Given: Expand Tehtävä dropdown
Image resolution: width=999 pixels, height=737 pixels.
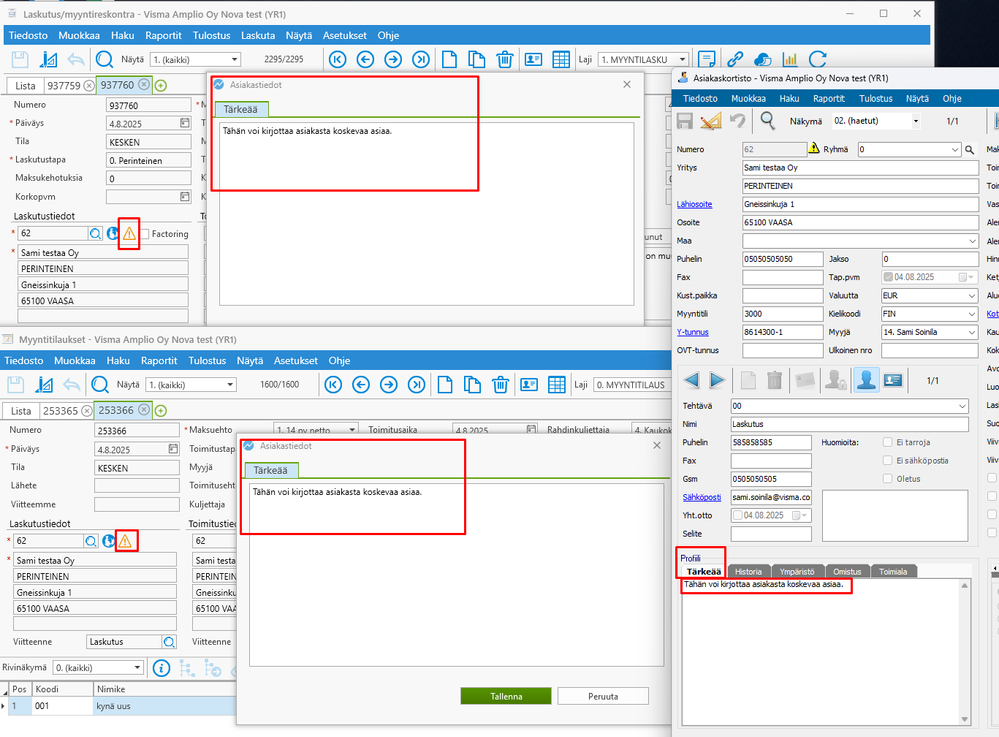Looking at the screenshot, I should point(962,406).
